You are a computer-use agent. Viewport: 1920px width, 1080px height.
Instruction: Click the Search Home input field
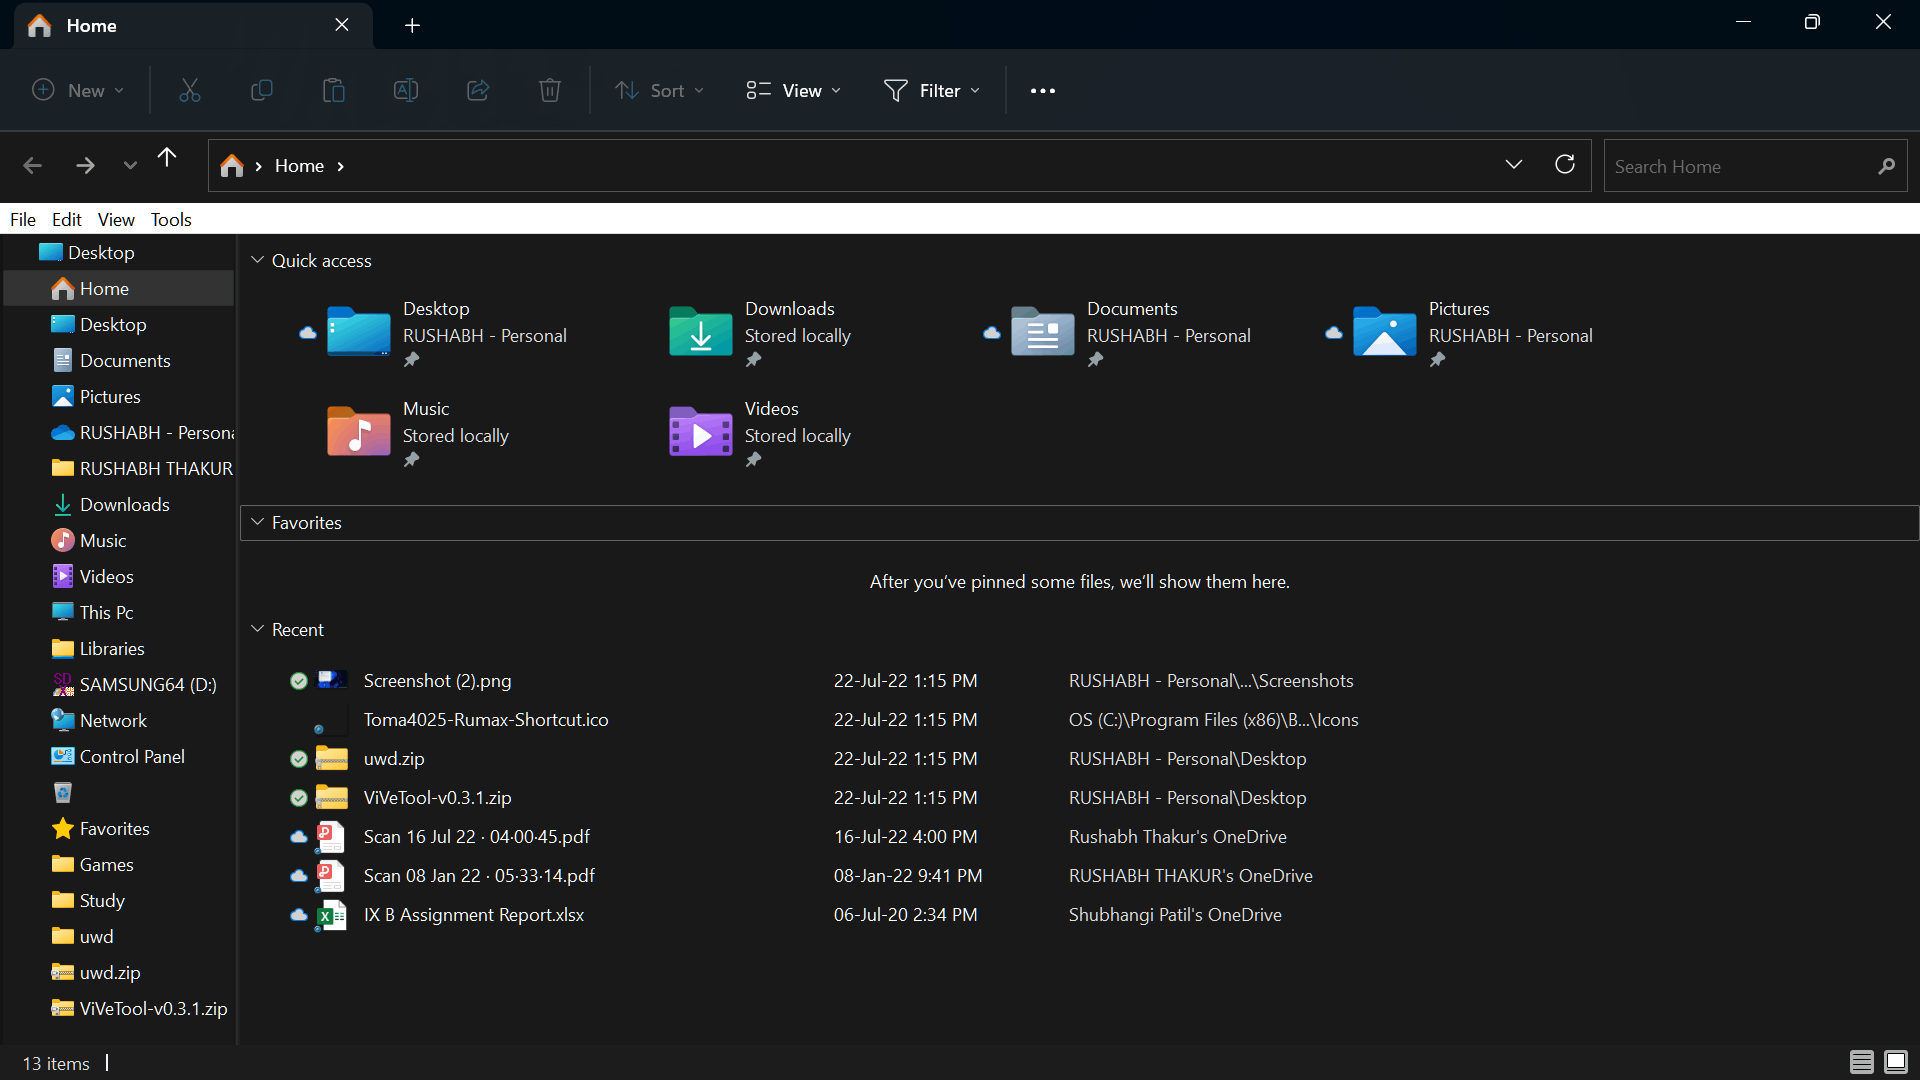pyautogui.click(x=1740, y=166)
